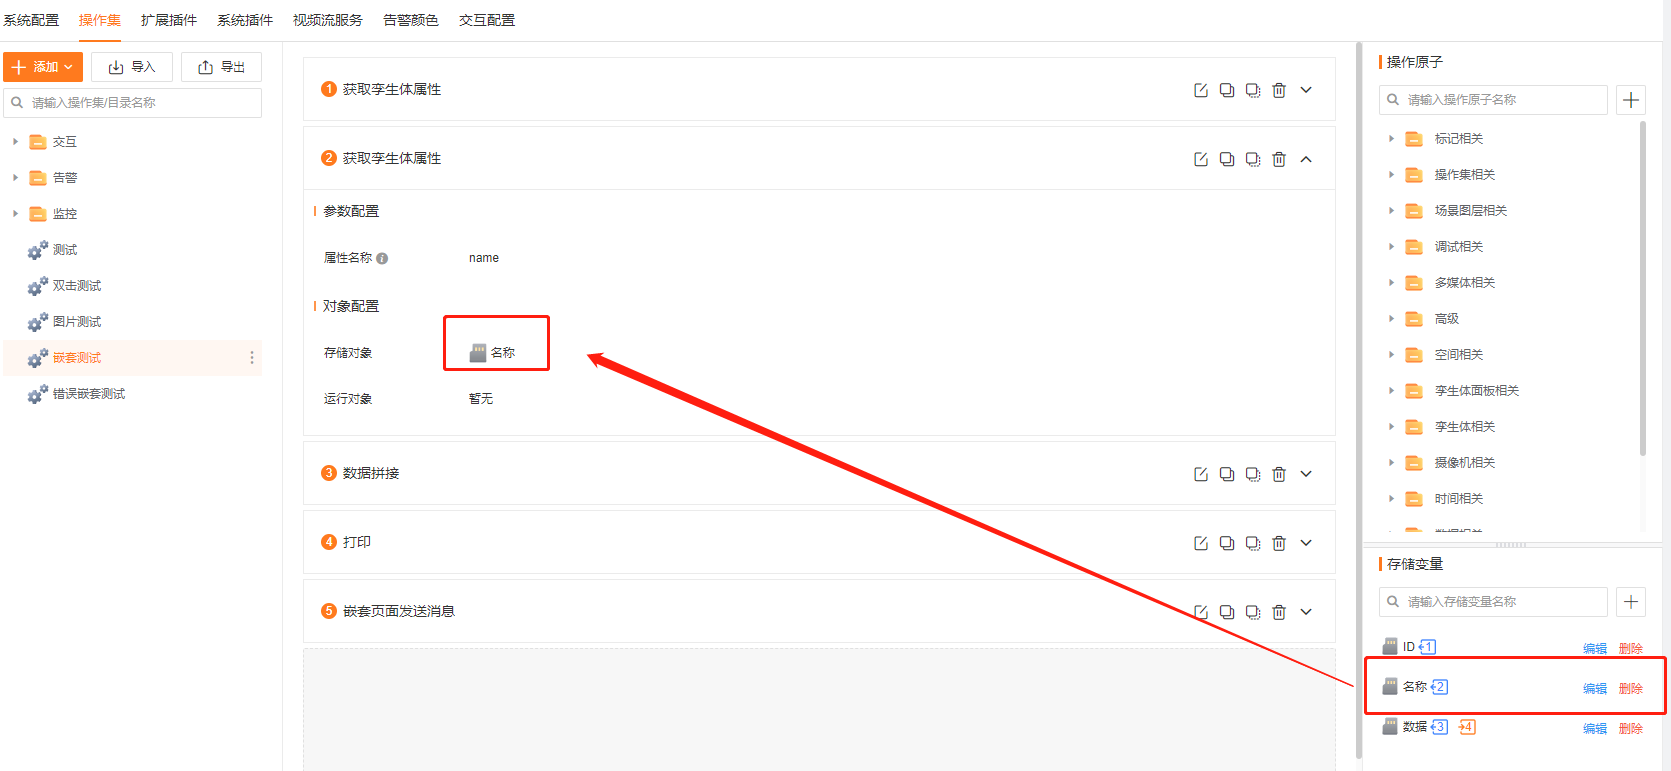
Task: Open the 添加 dropdown button
Action: tap(43, 67)
